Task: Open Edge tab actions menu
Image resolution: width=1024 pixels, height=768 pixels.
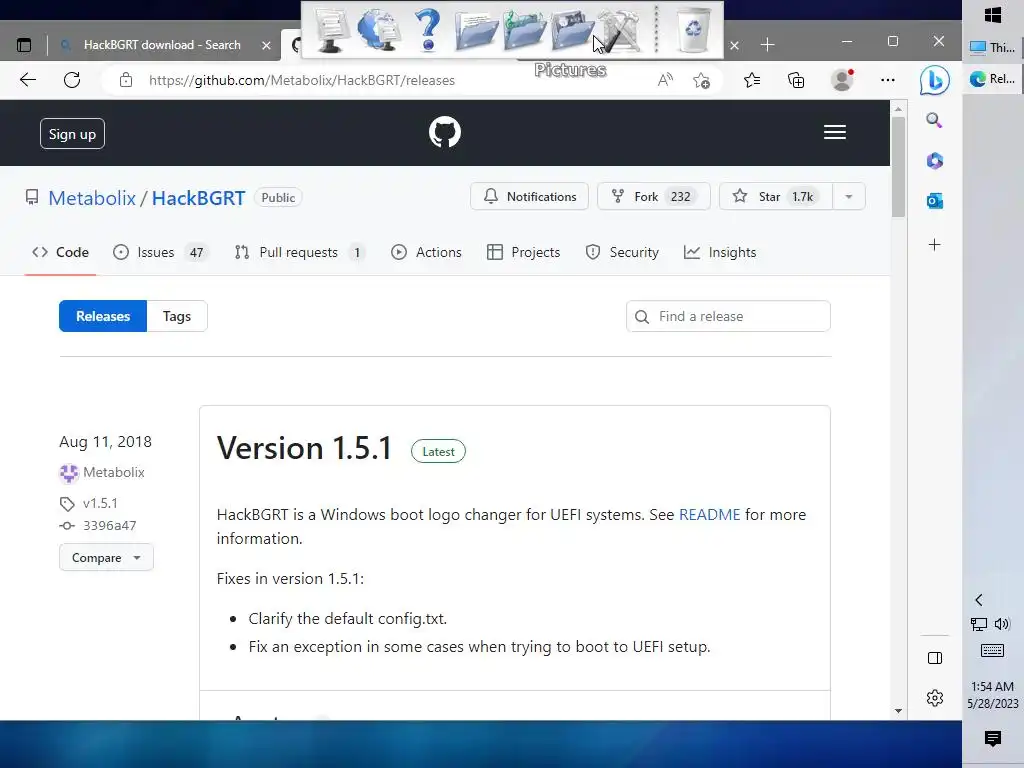Action: [24, 45]
